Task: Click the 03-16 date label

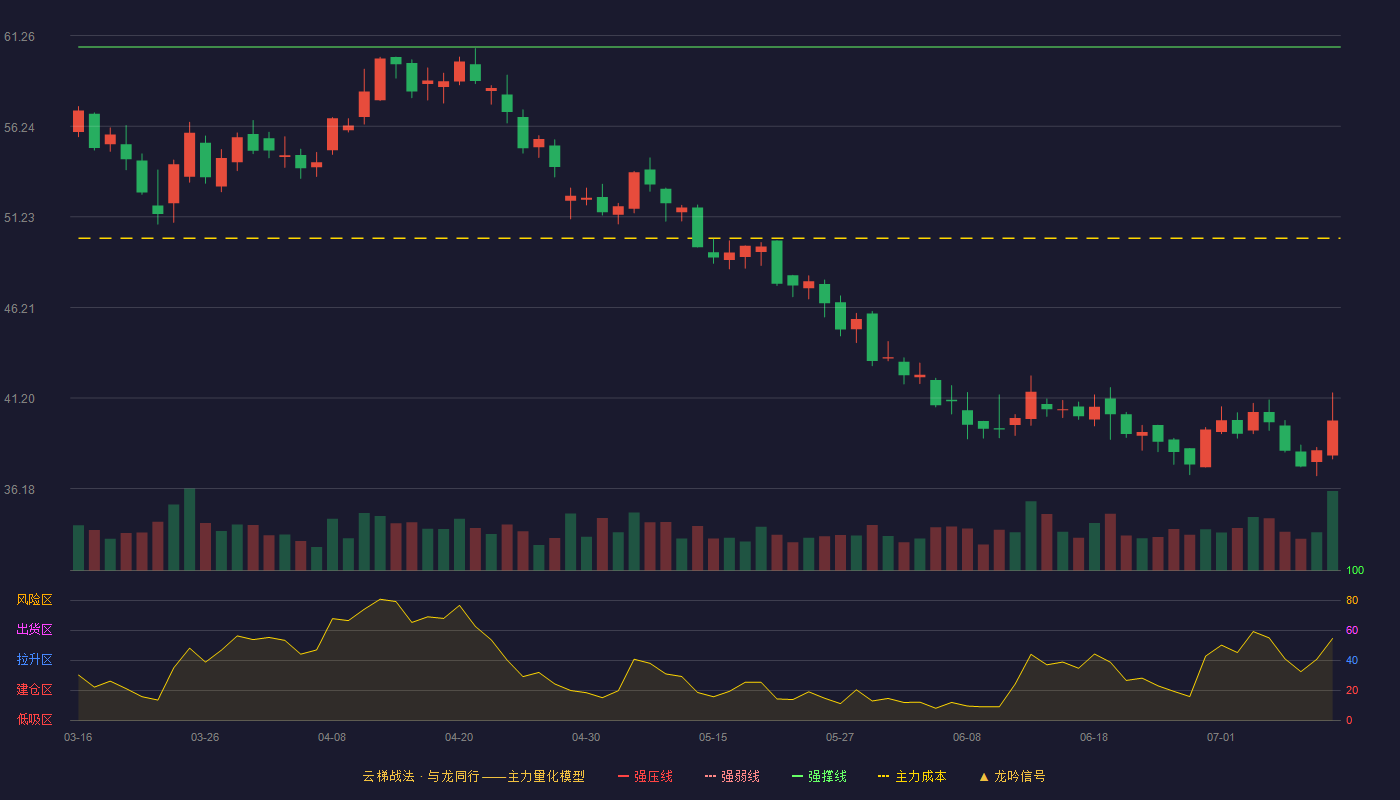Action: tap(78, 737)
